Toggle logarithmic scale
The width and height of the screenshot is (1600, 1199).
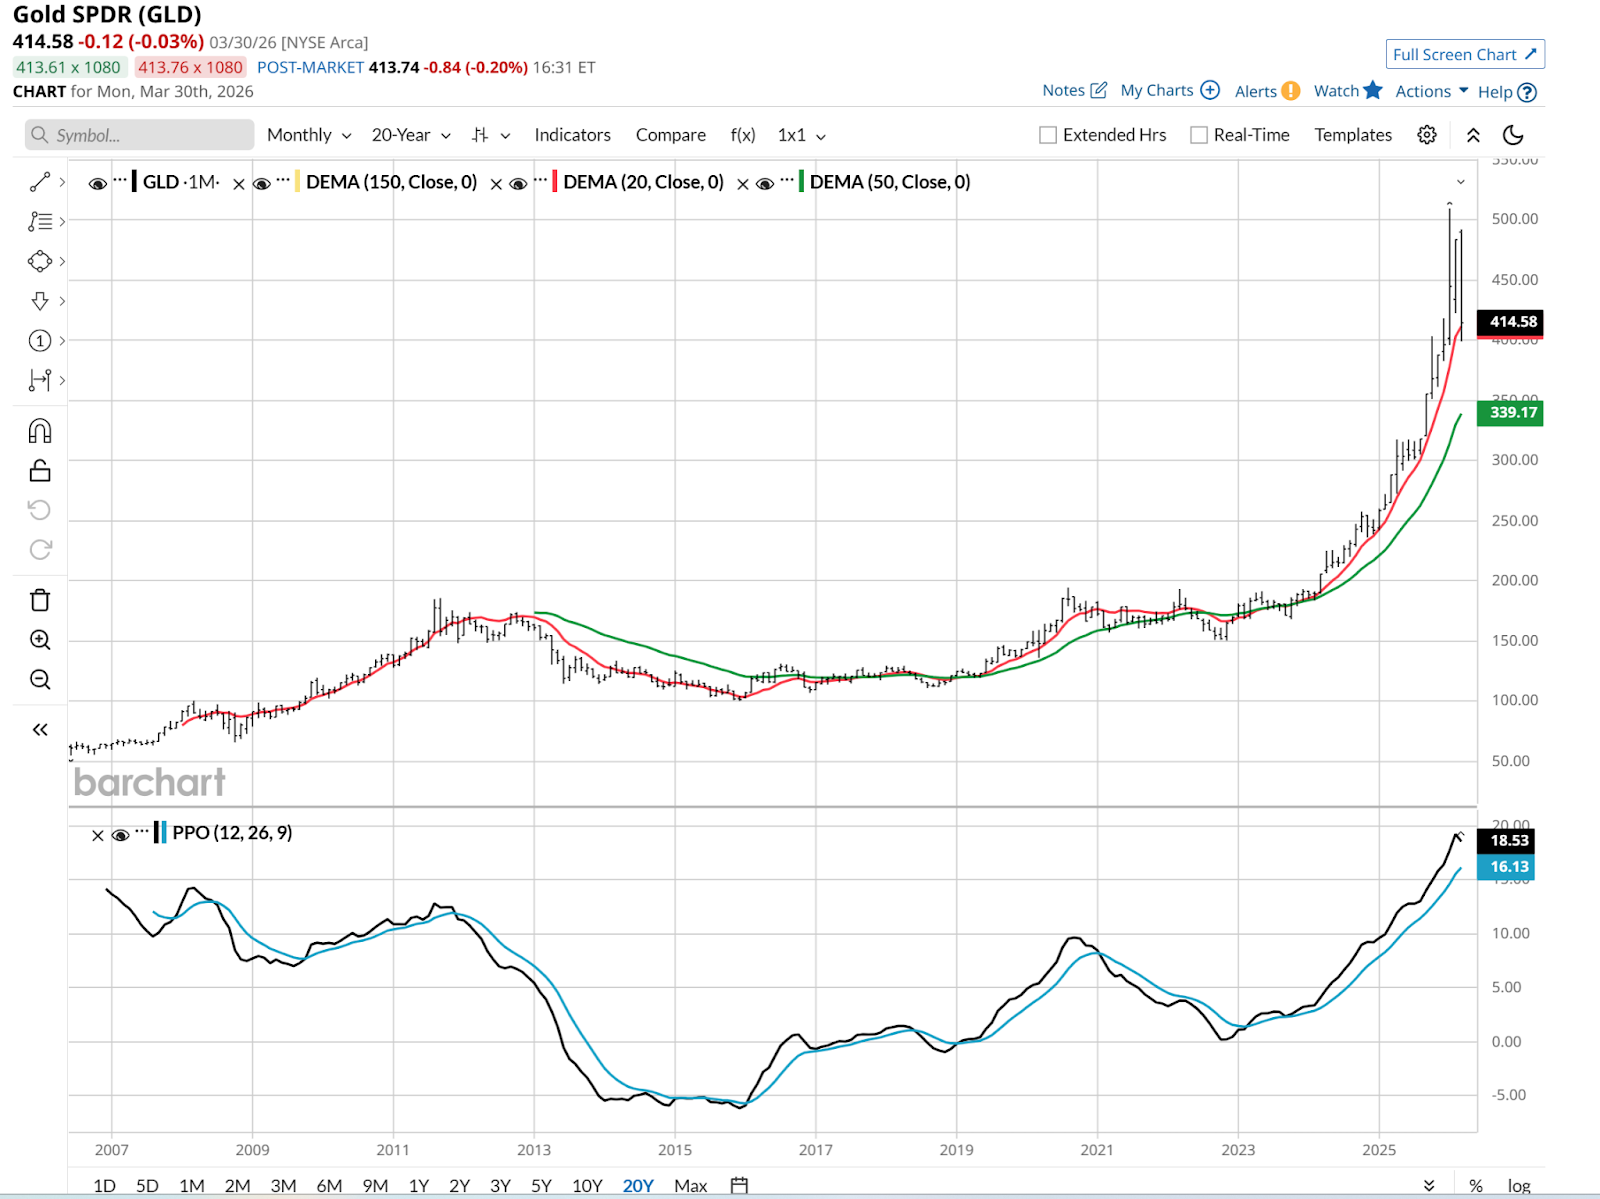click(1519, 1186)
